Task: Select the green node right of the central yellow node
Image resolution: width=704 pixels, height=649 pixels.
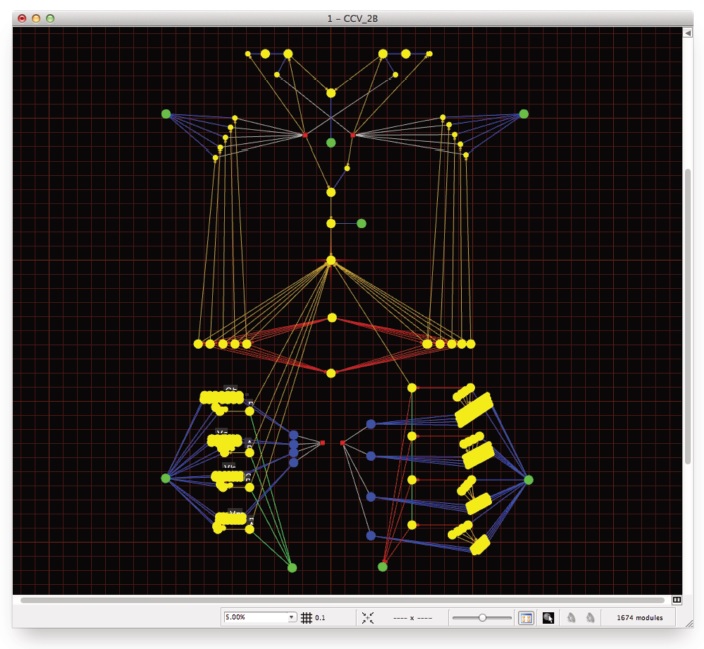Action: pyautogui.click(x=361, y=223)
